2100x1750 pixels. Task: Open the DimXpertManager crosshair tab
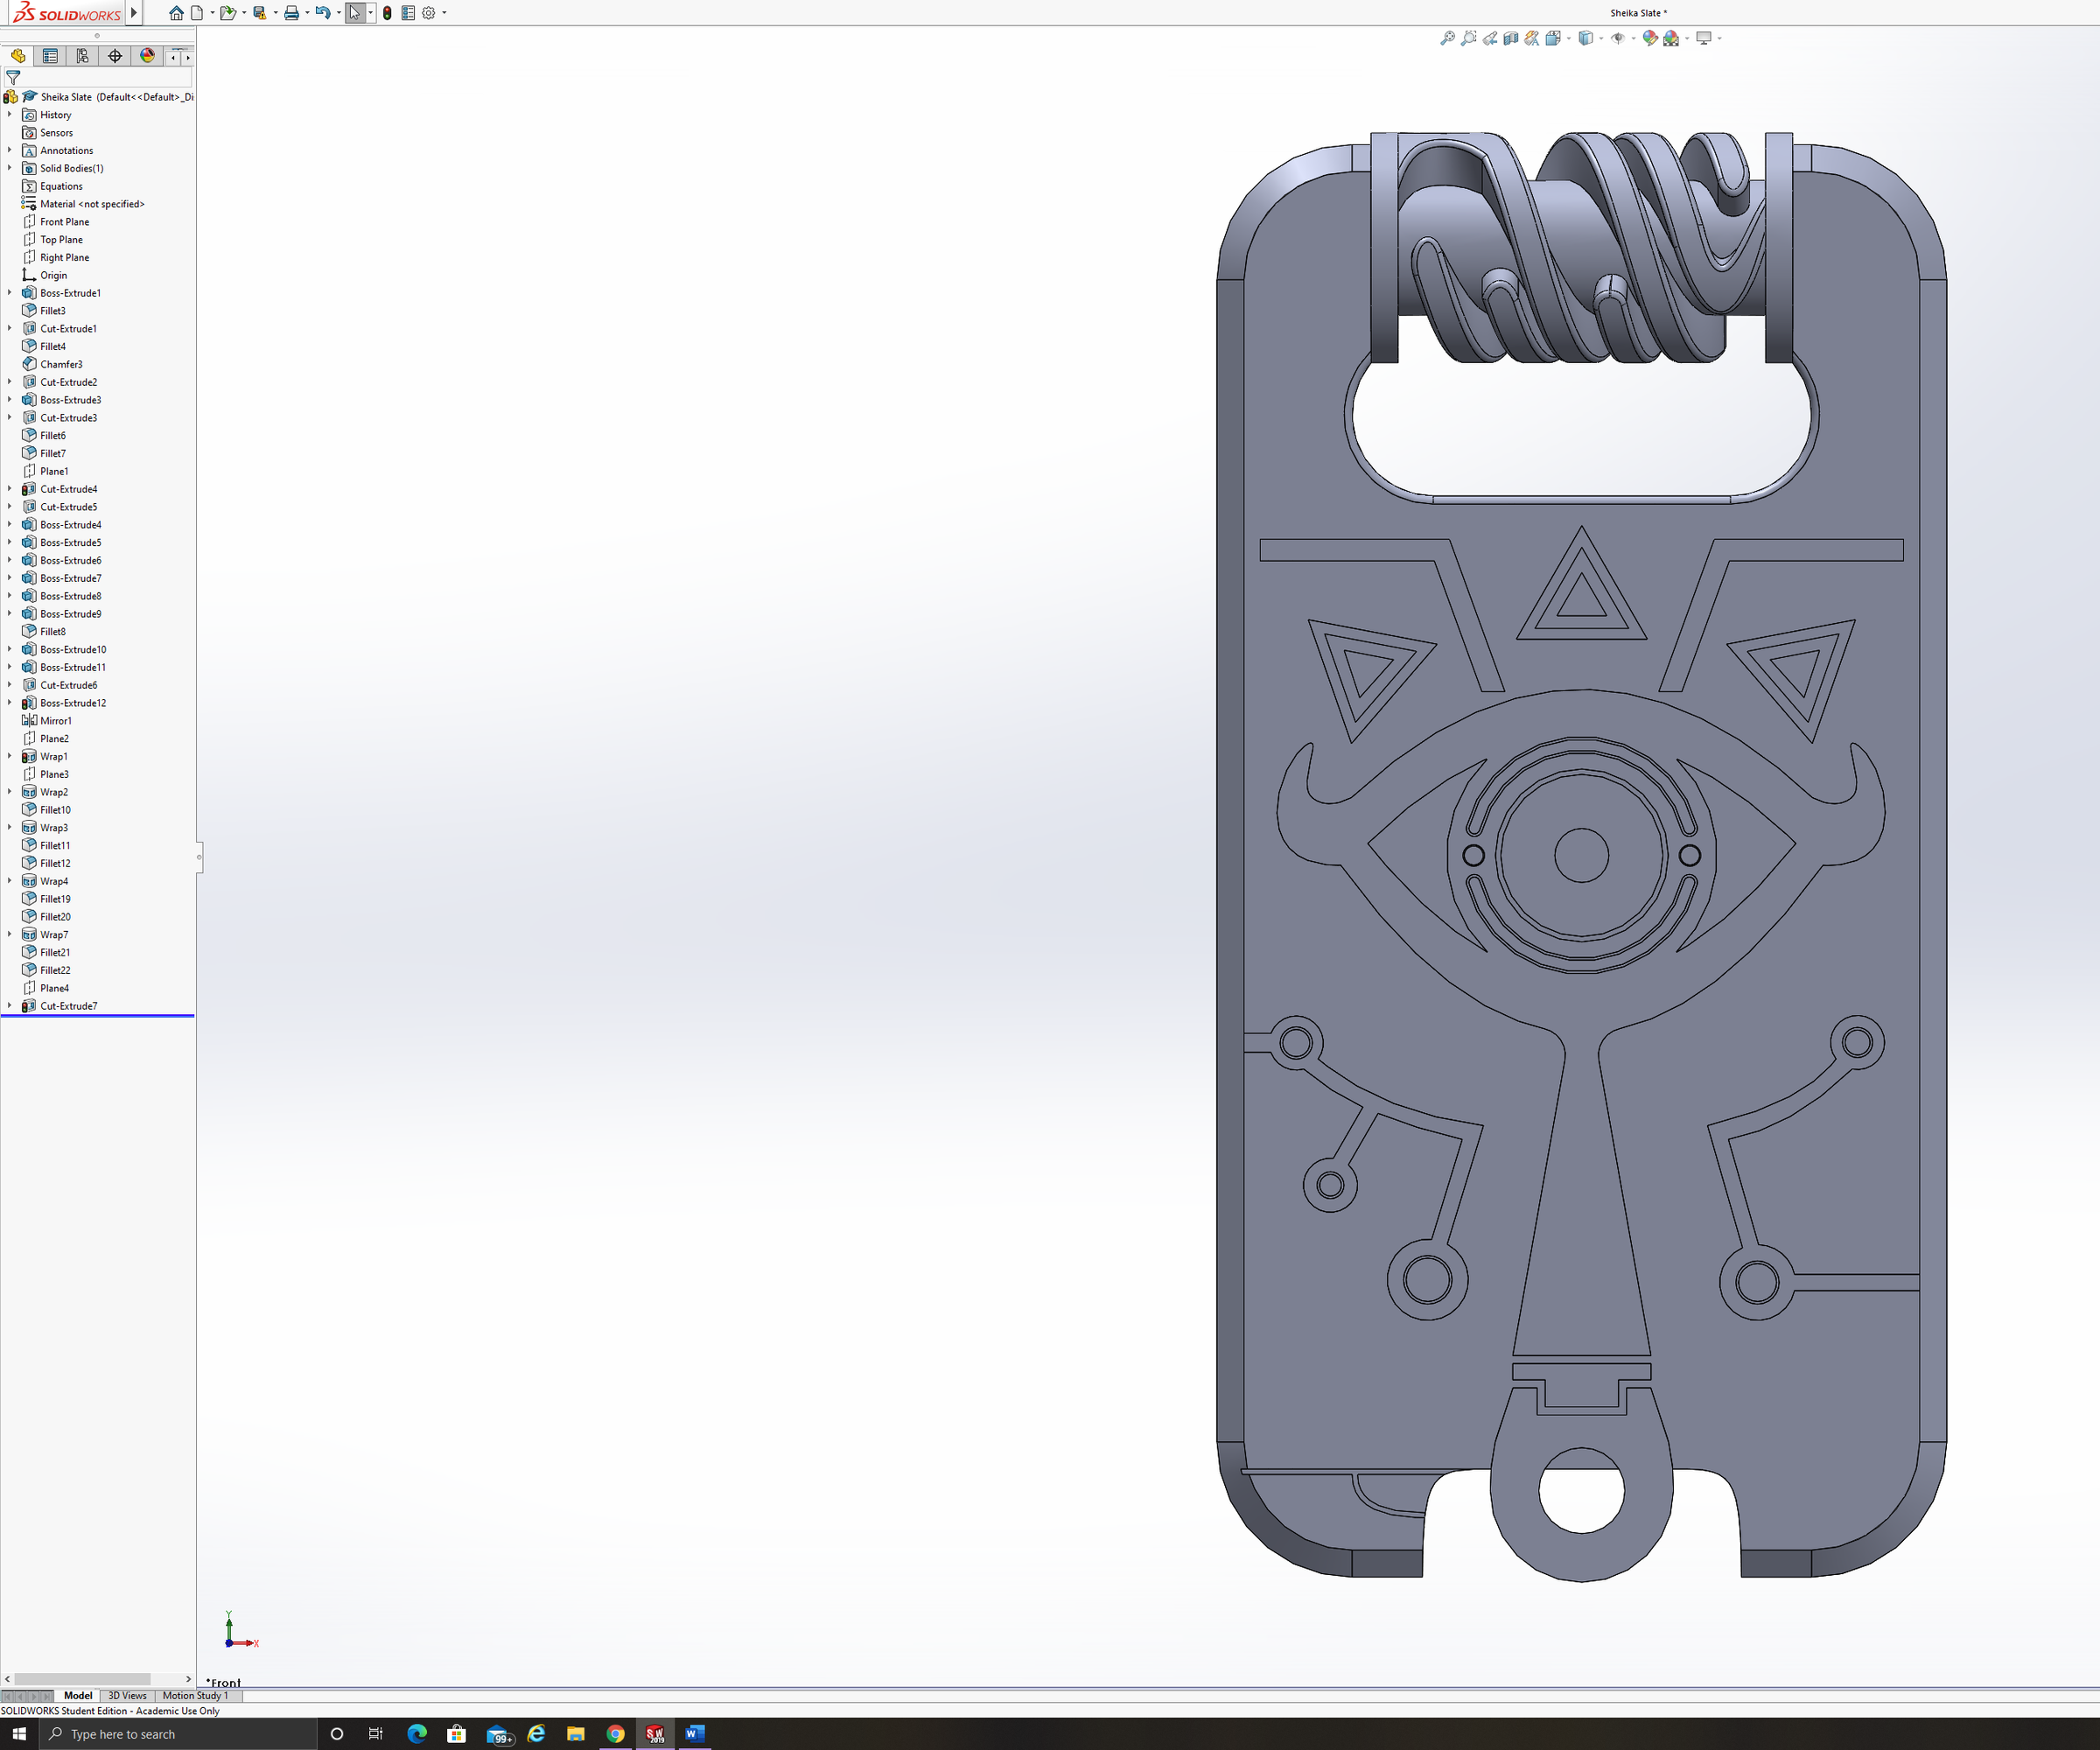point(115,56)
